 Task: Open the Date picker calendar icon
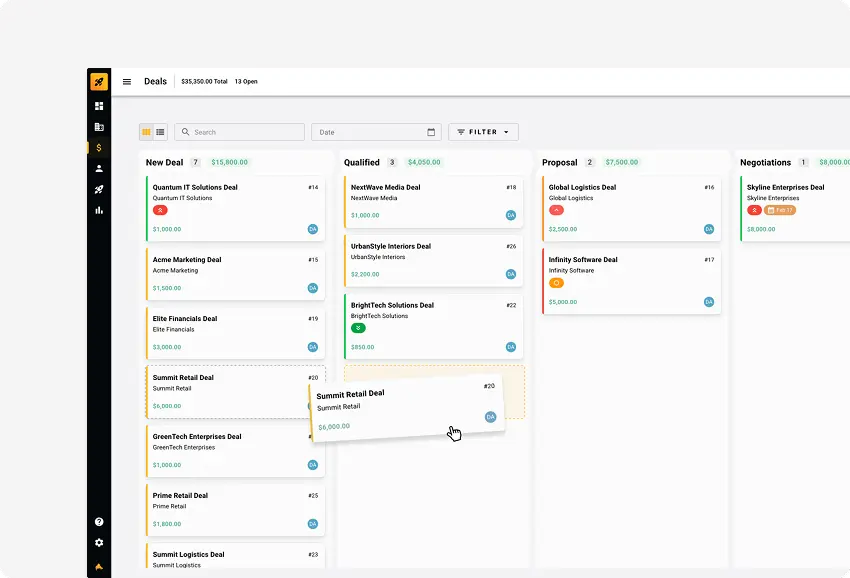pos(432,132)
